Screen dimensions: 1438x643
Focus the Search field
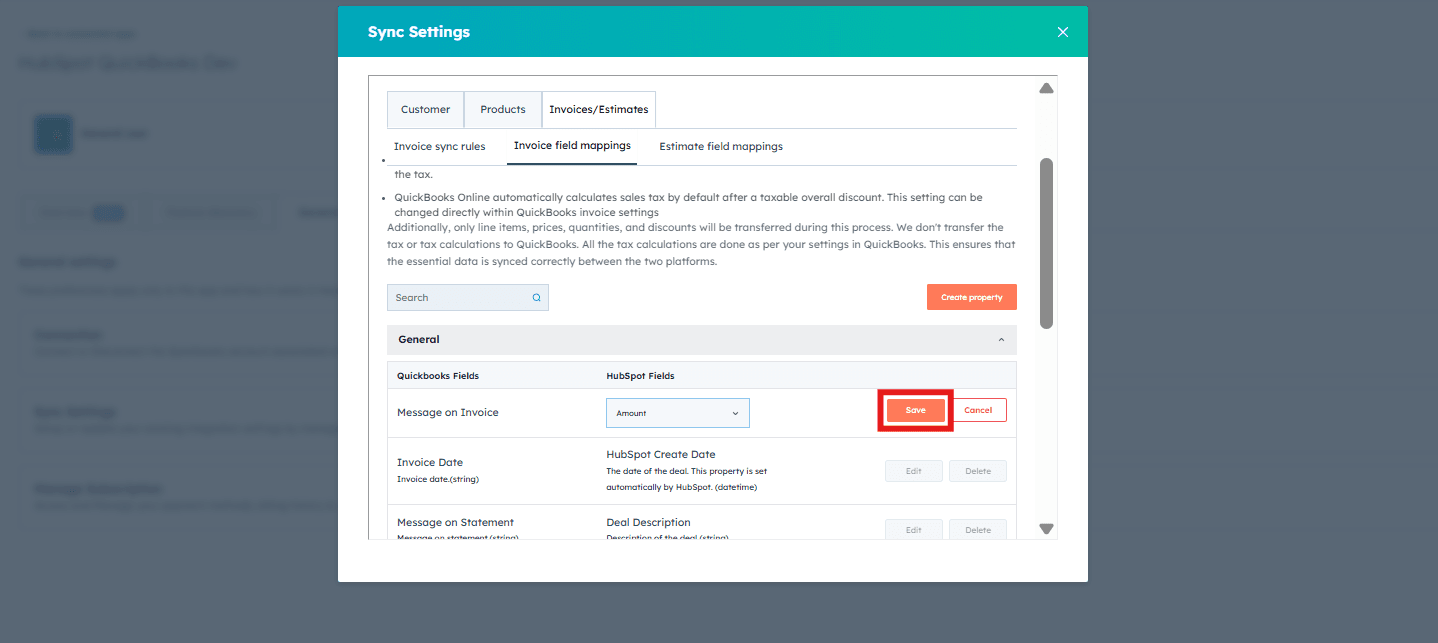point(468,297)
